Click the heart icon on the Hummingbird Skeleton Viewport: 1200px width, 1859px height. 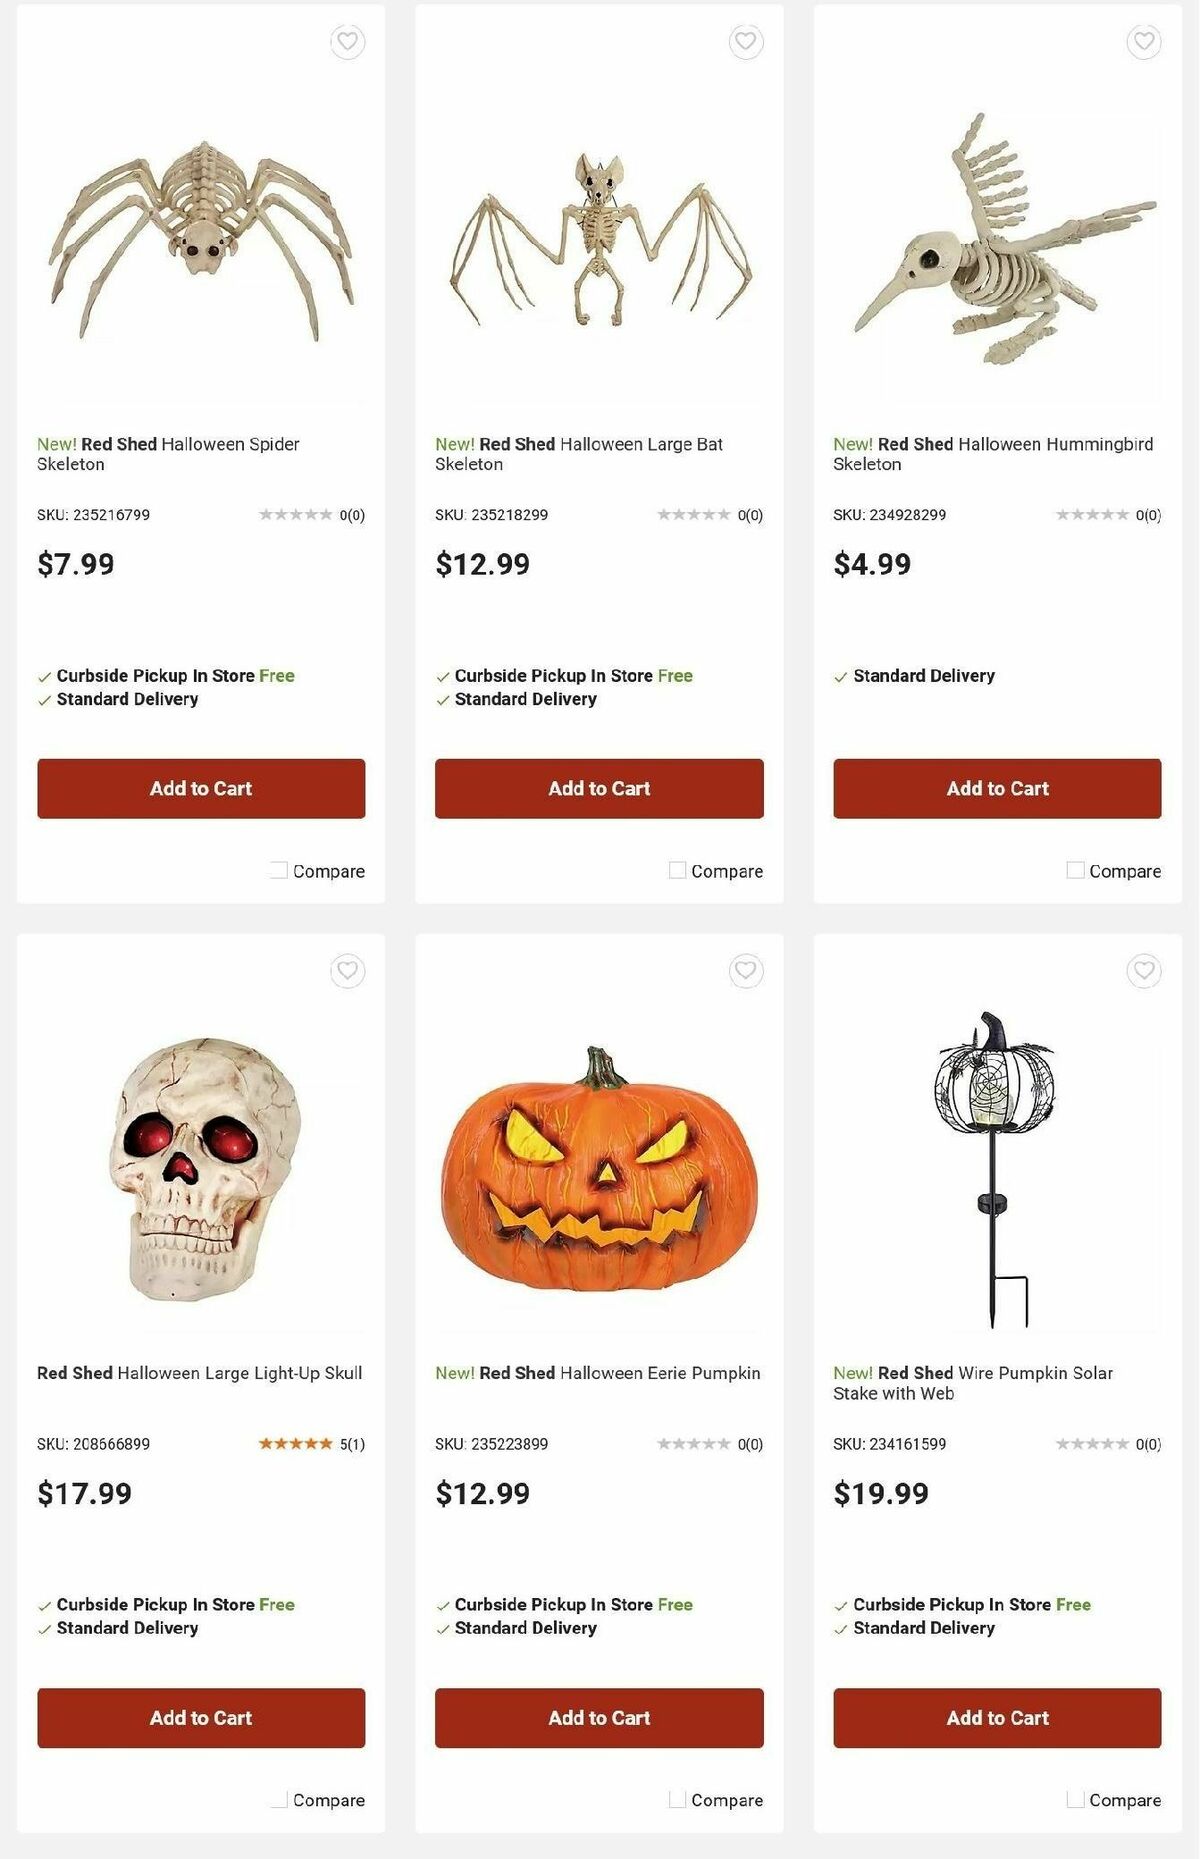pos(1141,42)
